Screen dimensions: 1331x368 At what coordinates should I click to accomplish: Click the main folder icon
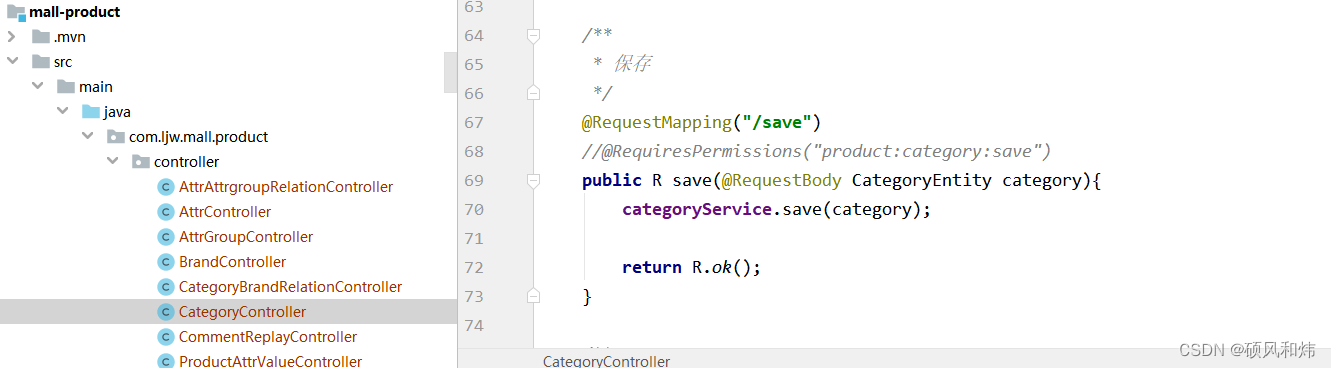click(66, 87)
